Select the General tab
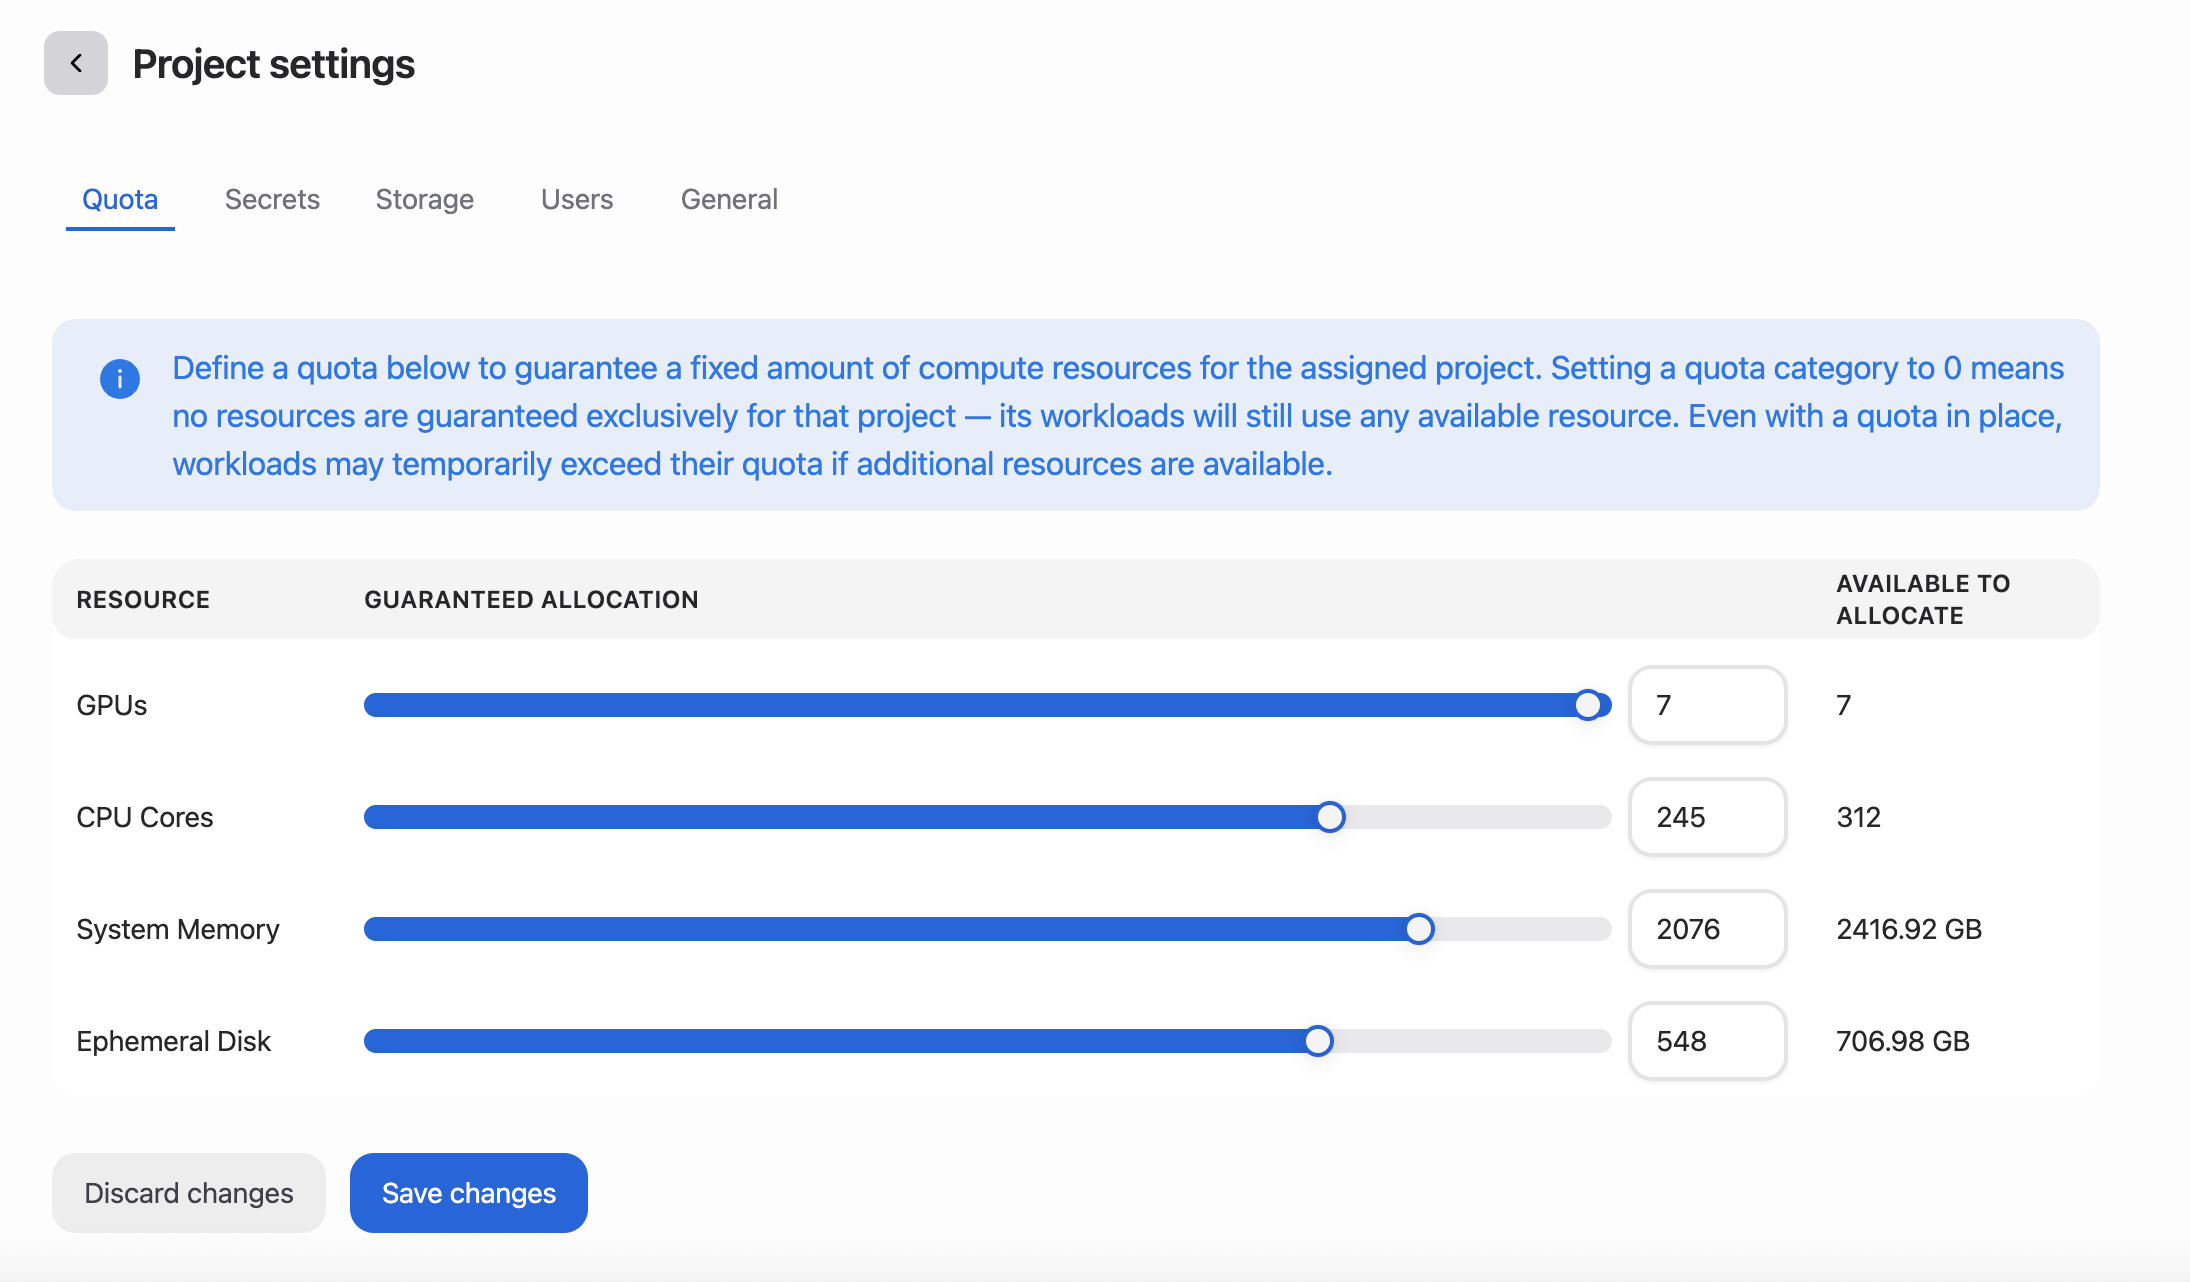The image size is (2190, 1282). click(729, 199)
